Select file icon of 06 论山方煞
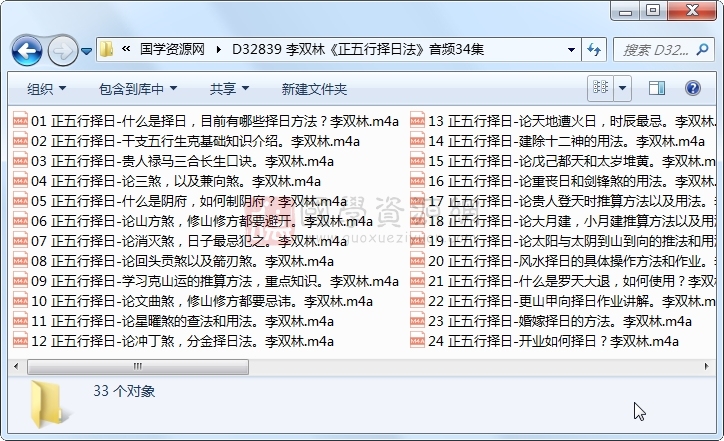This screenshot has height=441, width=724. point(20,221)
